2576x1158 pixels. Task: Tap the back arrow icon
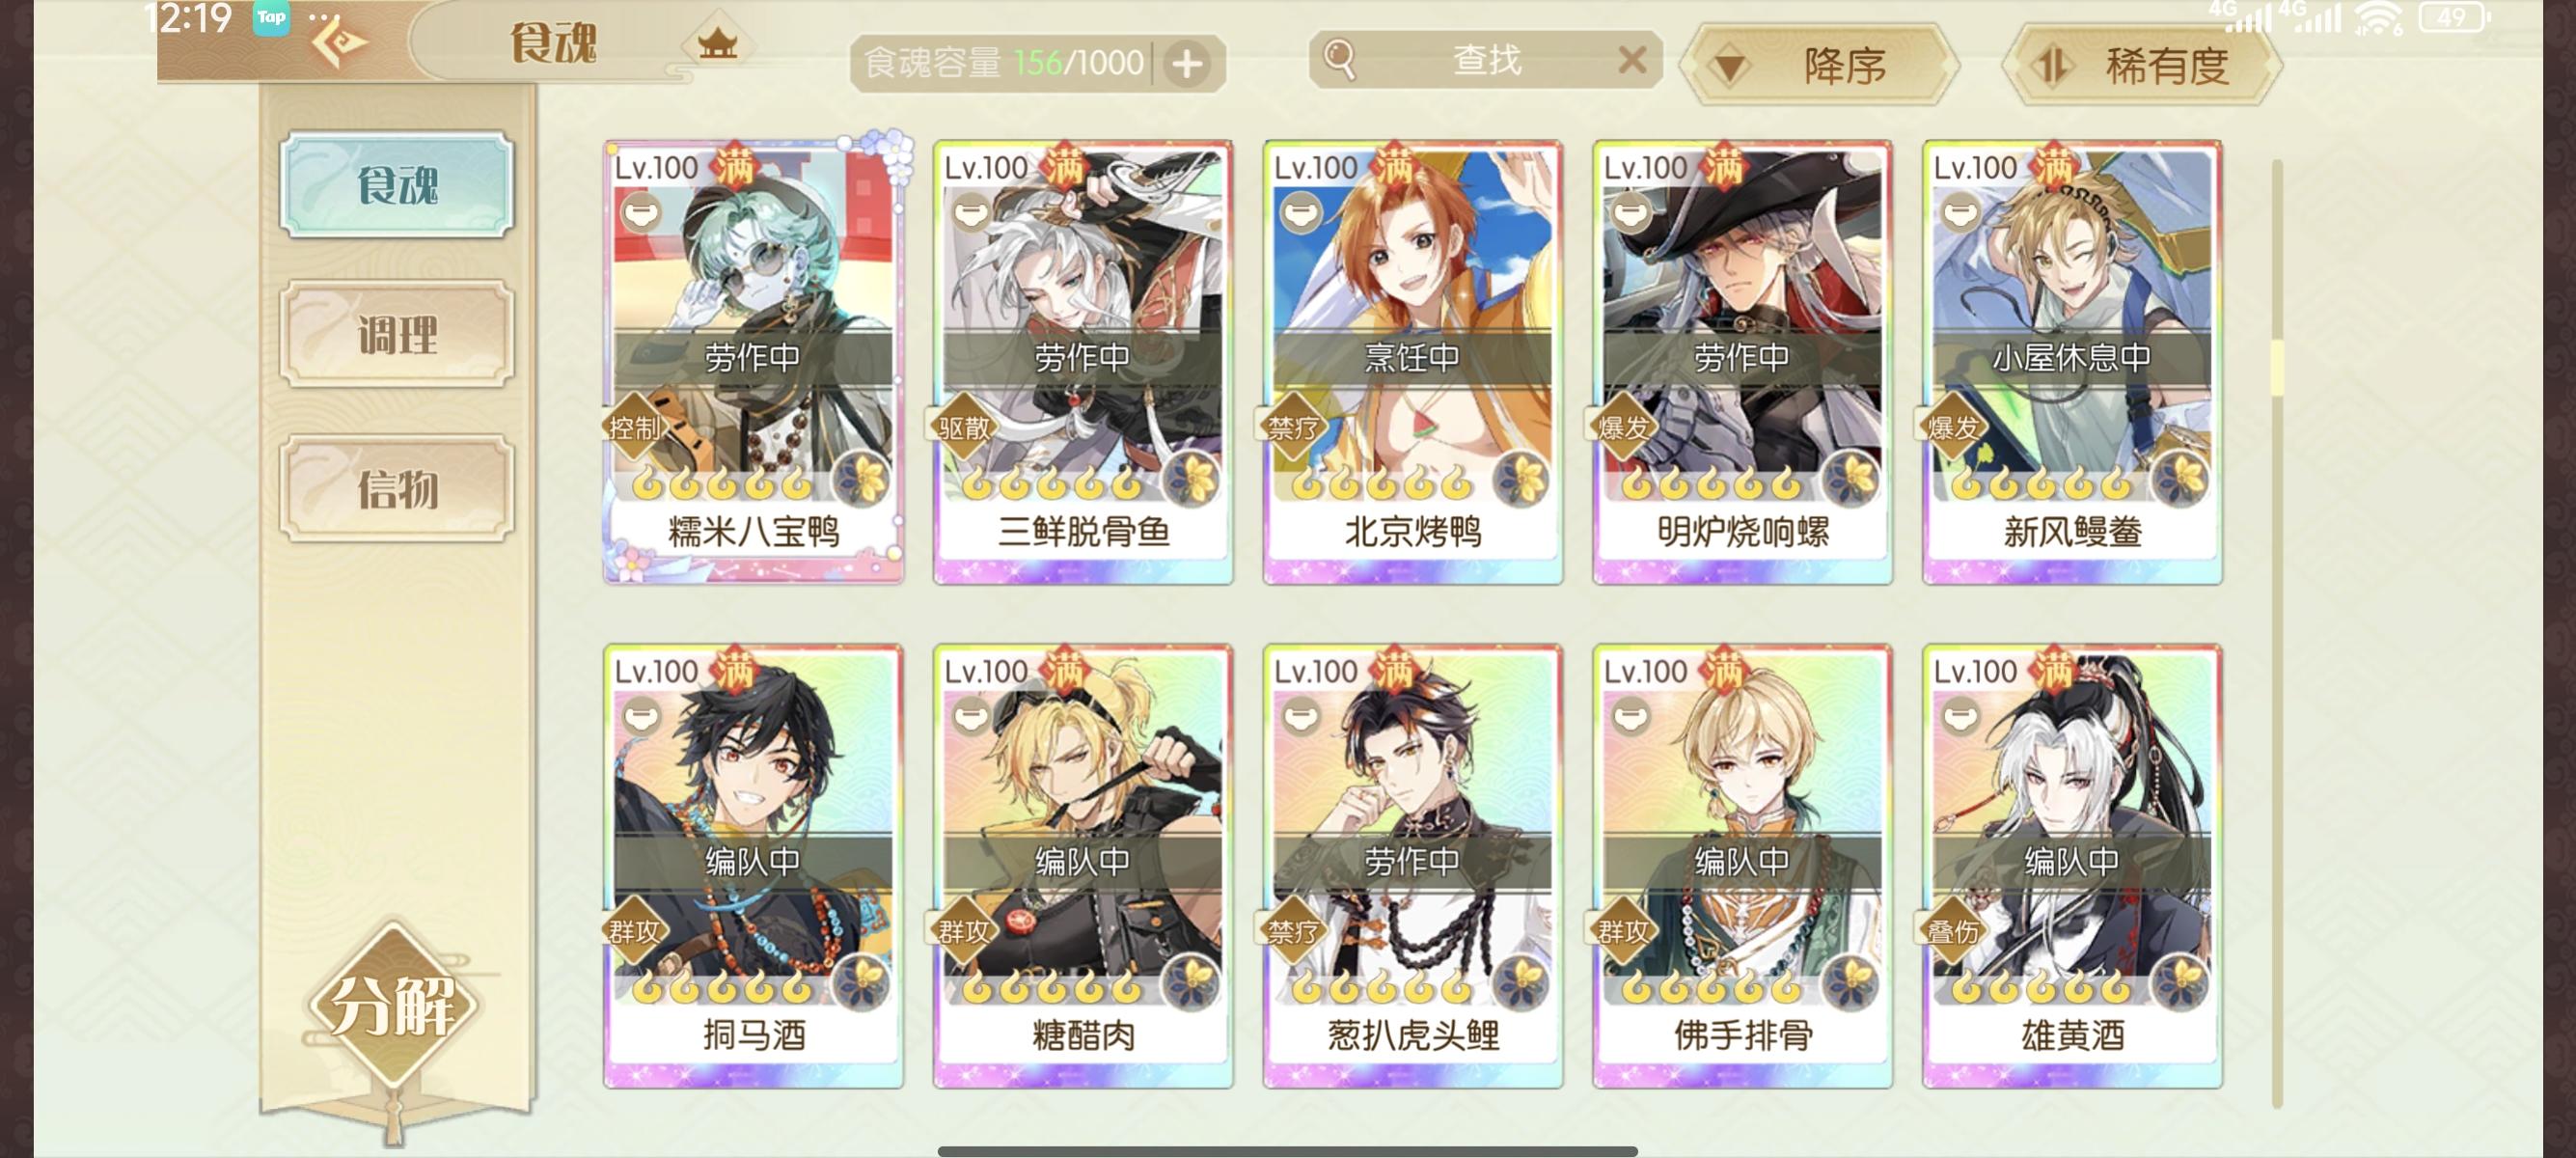(x=338, y=43)
